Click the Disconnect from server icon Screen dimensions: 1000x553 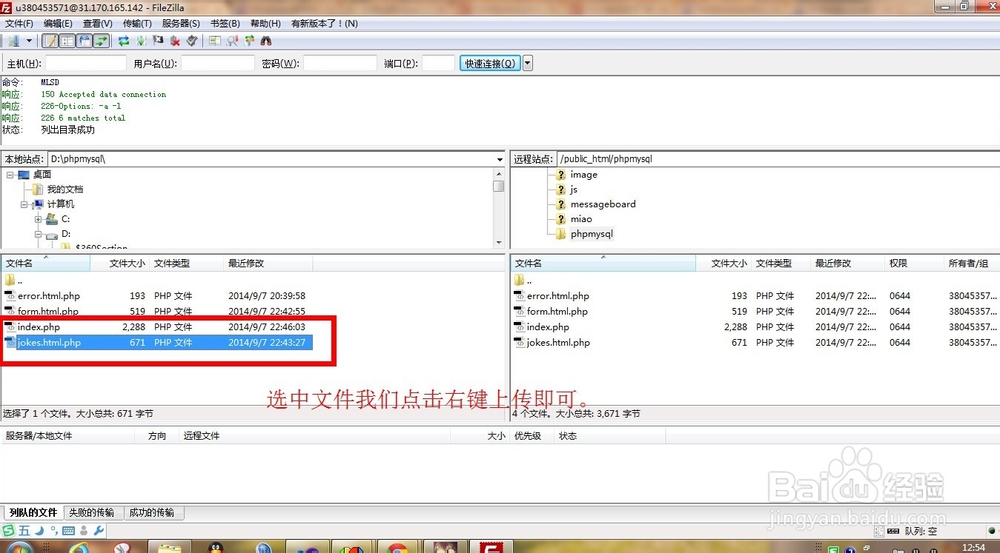pyautogui.click(x=175, y=41)
